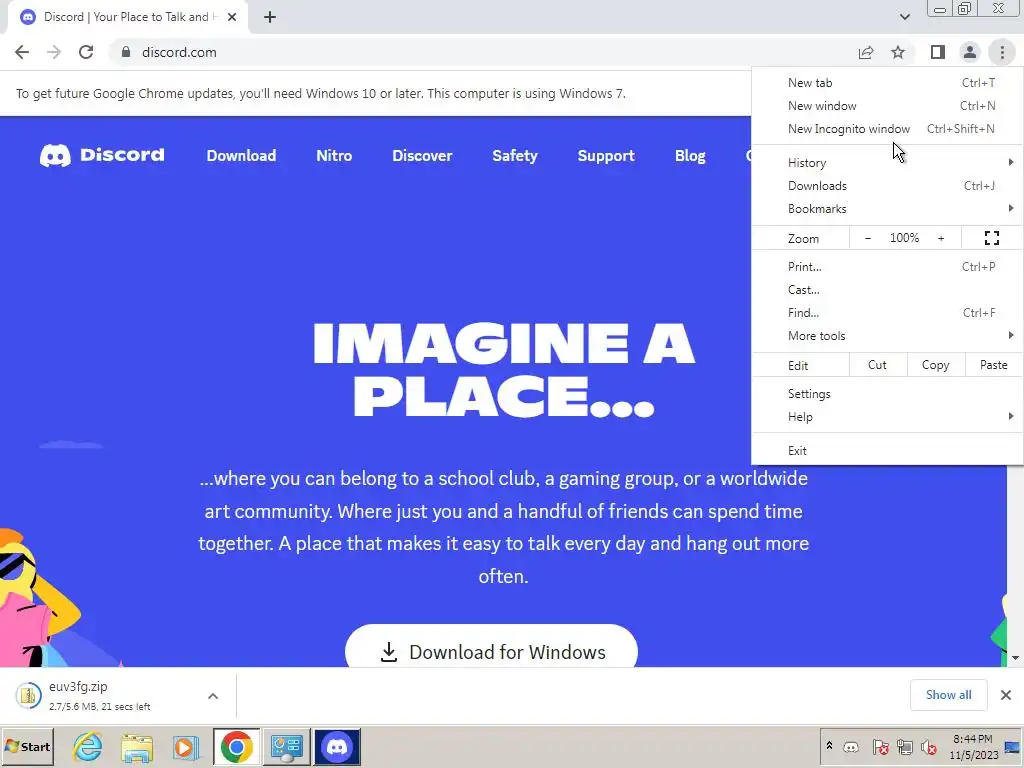Click the network tray icon

904,747
